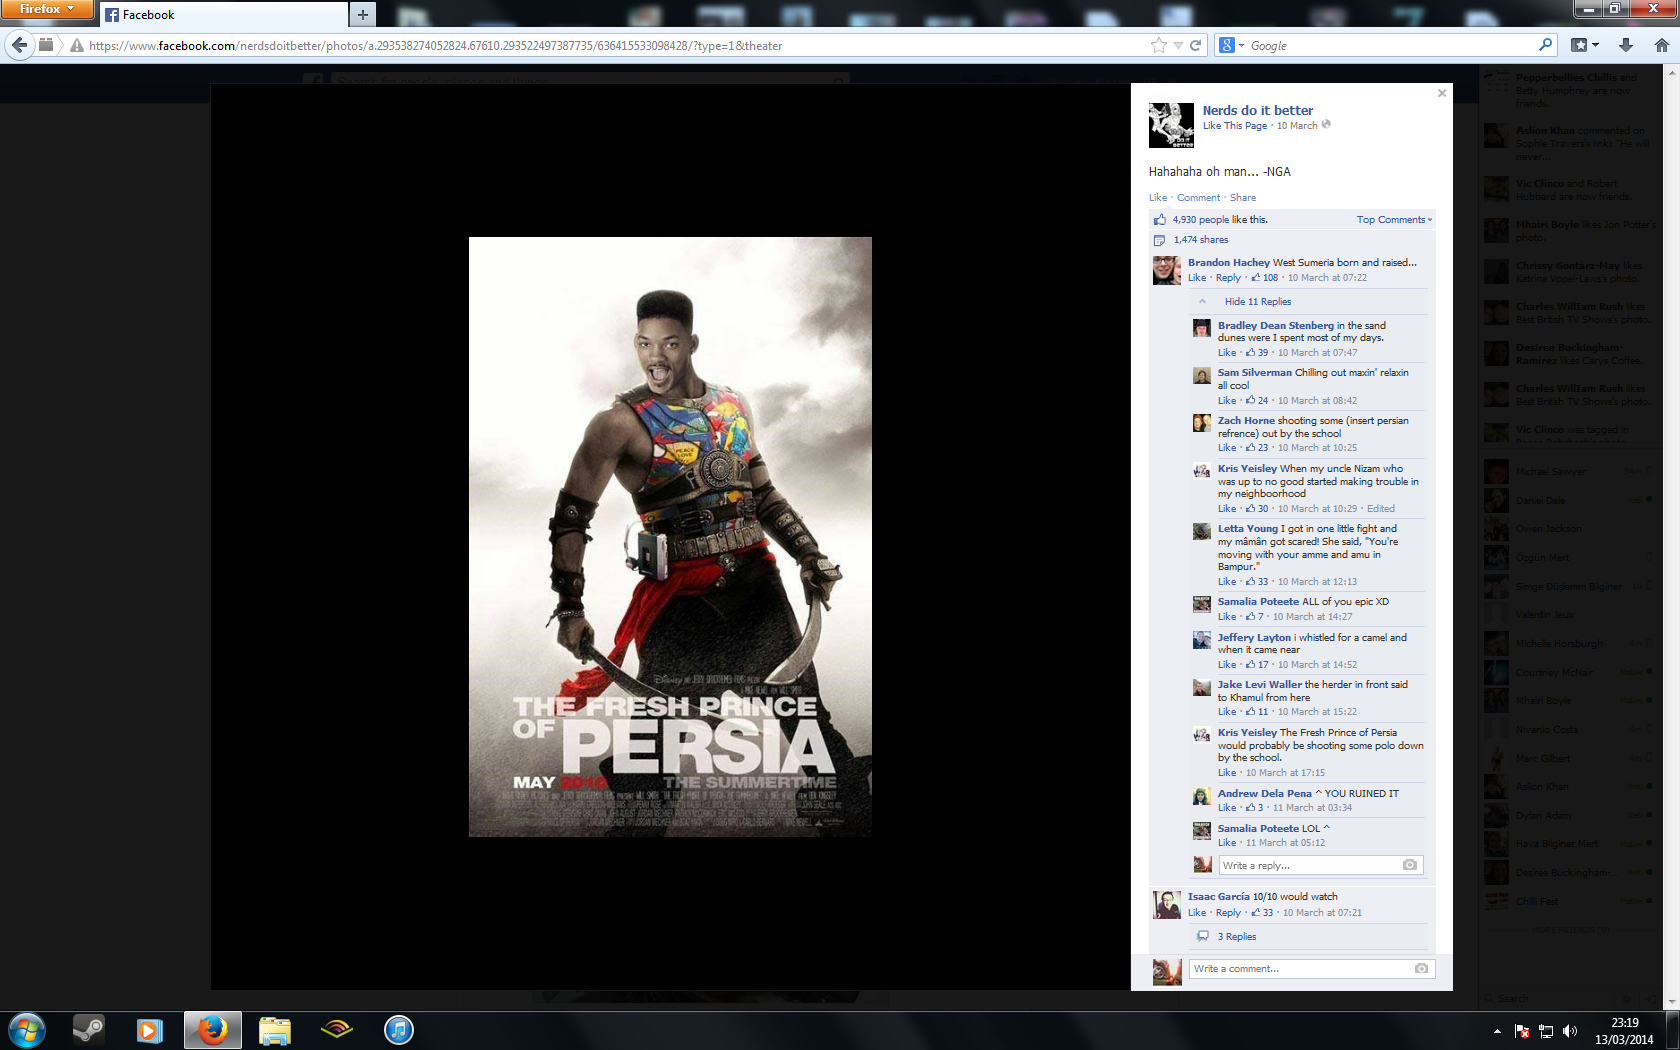Viewport: 1680px width, 1050px height.
Task: Like Sam Silverman's reply
Action: 1226,401
